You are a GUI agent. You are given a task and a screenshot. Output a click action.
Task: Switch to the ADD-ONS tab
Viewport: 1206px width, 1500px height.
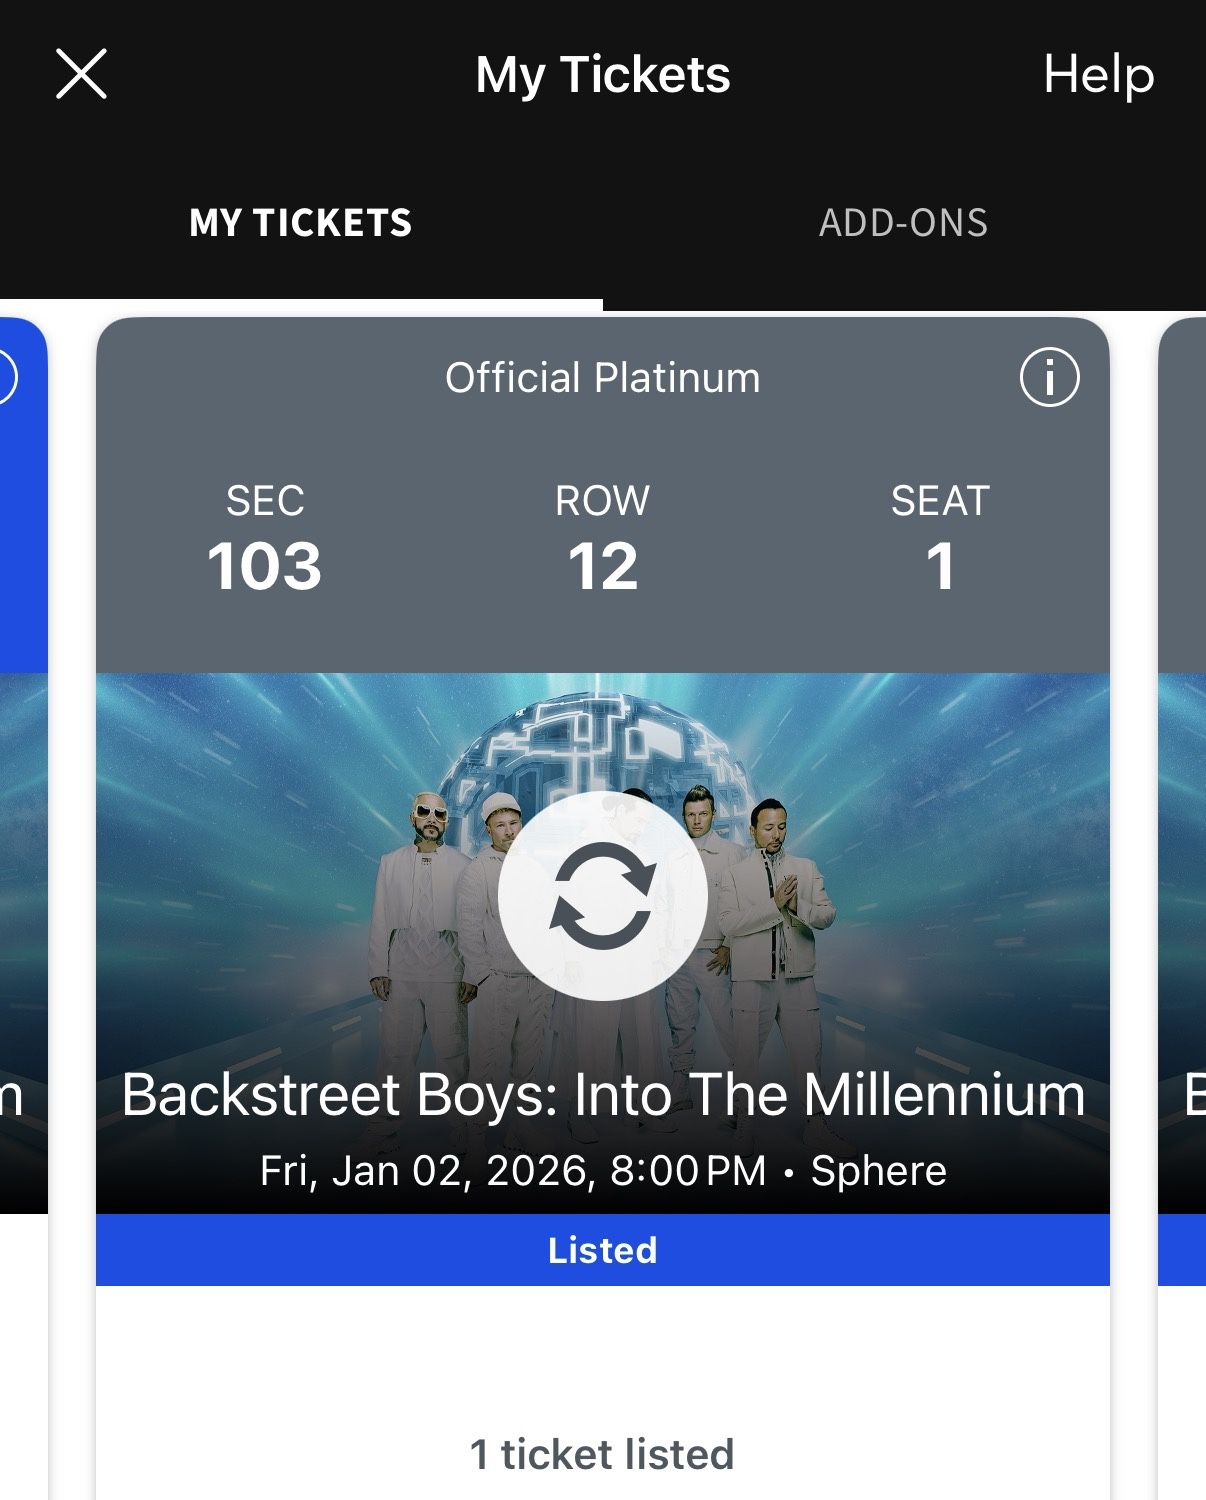click(x=903, y=223)
